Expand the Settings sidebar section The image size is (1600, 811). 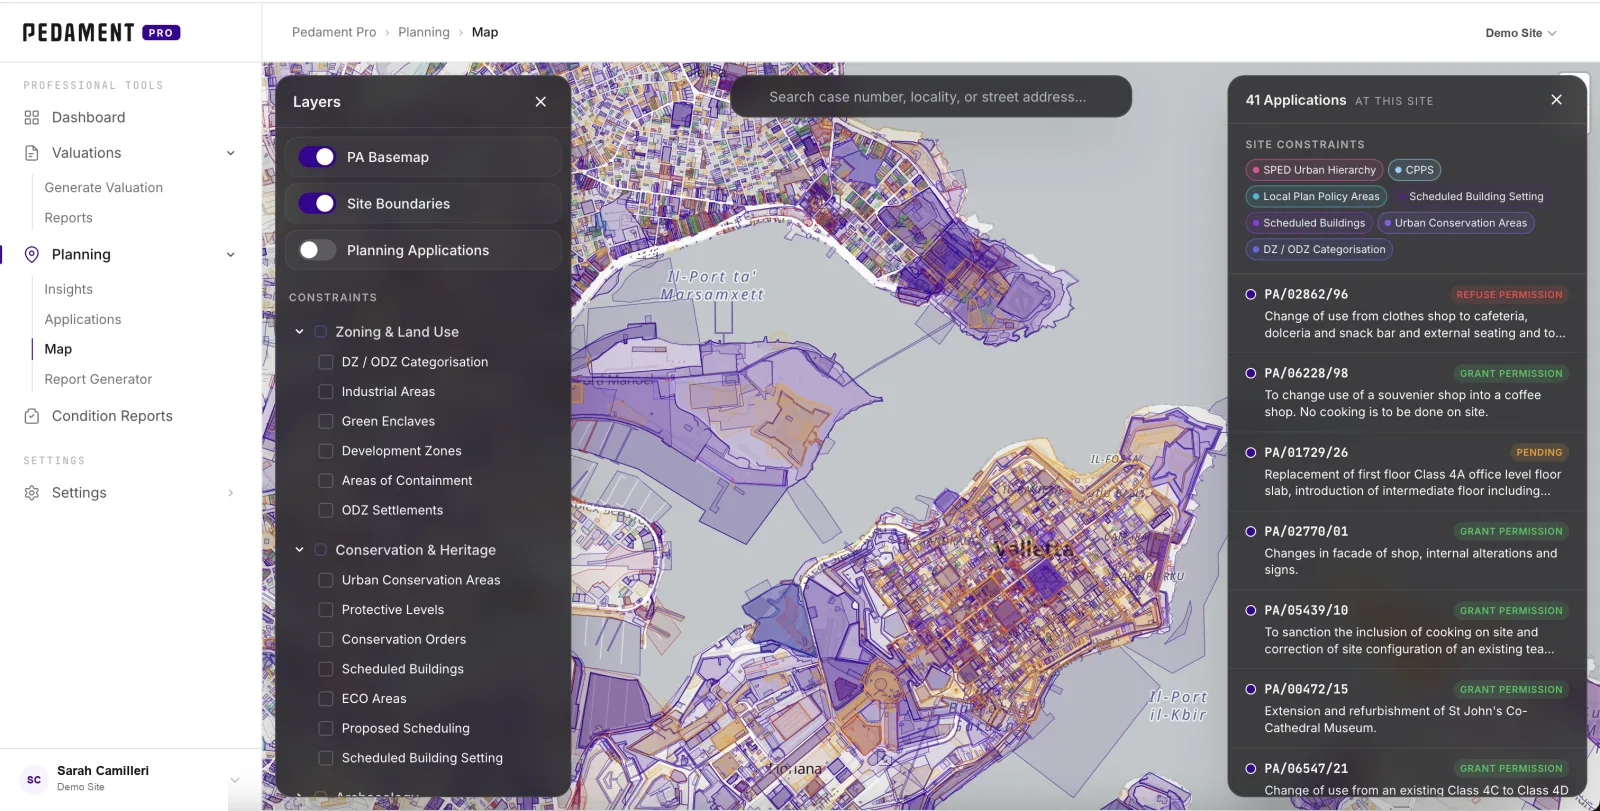click(x=231, y=493)
